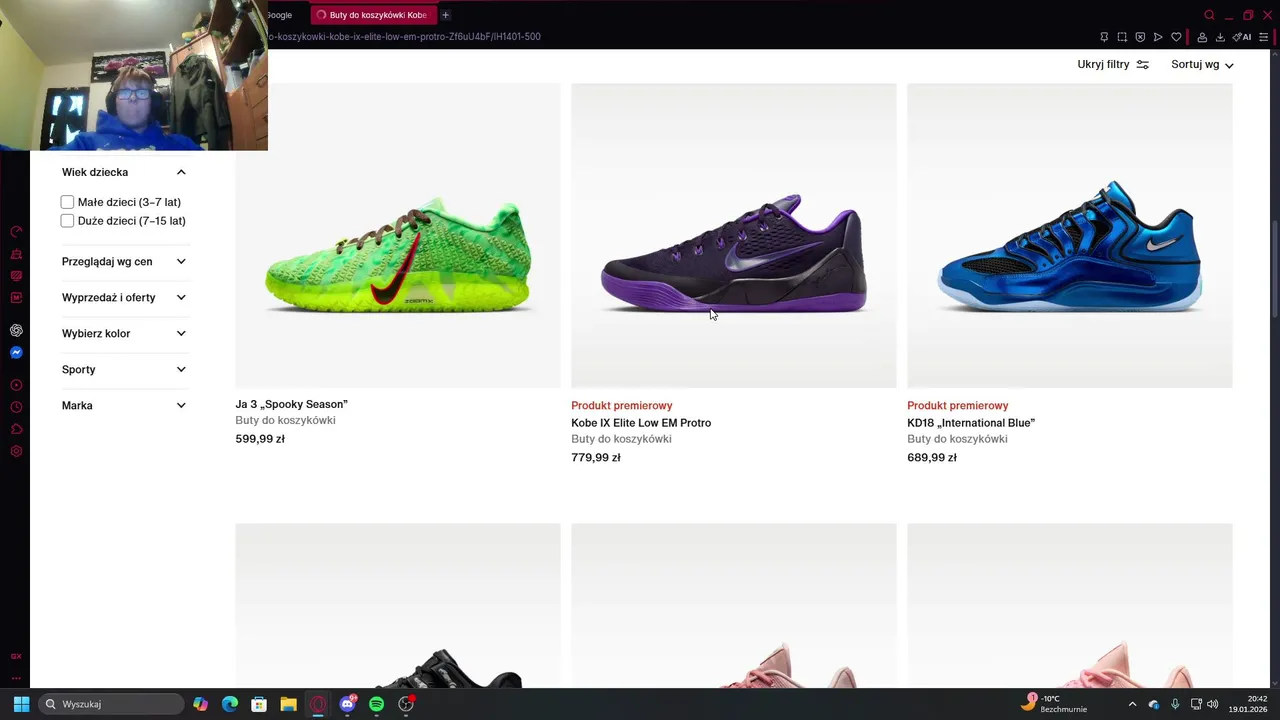This screenshot has height=720, width=1280.
Task: Click the Windows Start button
Action: tap(21, 704)
